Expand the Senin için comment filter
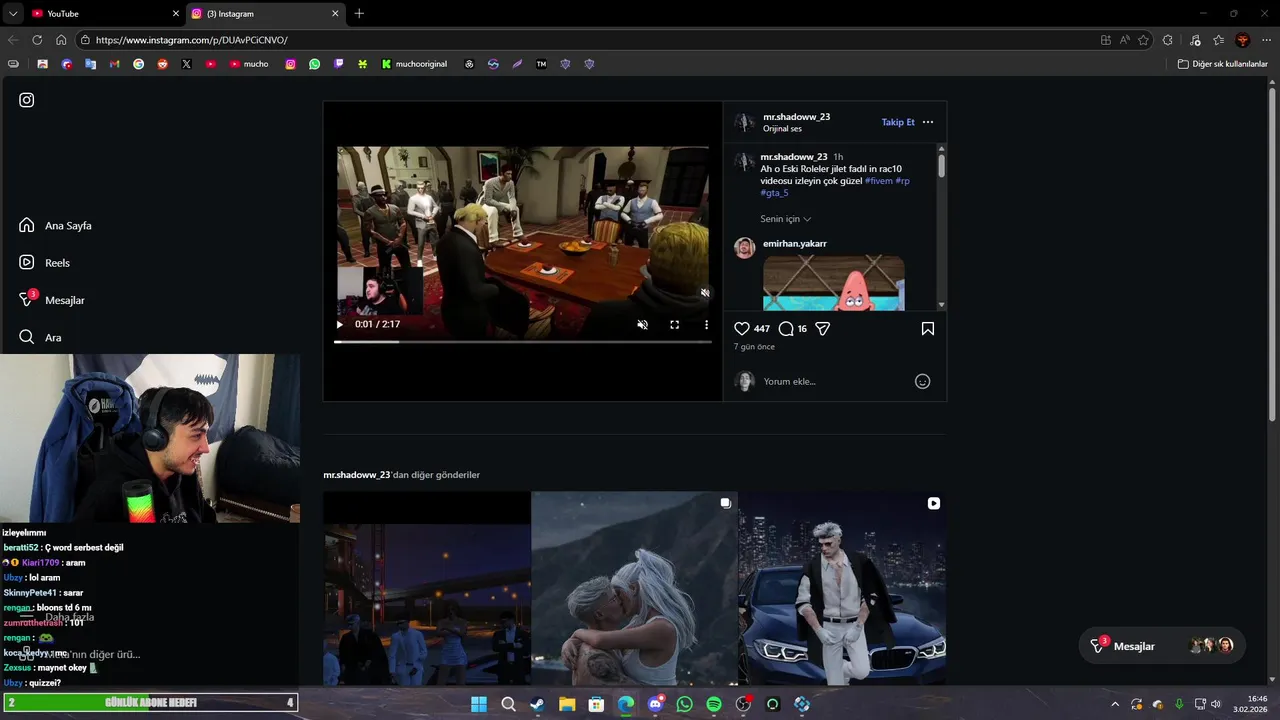Viewport: 1280px width, 720px height. pyautogui.click(x=786, y=219)
